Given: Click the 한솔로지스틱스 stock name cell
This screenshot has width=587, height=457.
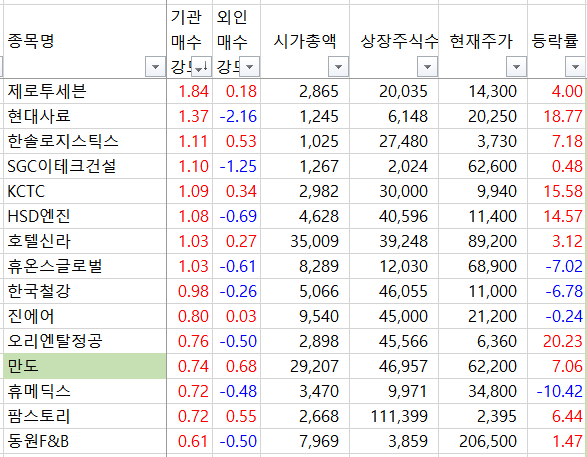Looking at the screenshot, I should click(85, 141).
